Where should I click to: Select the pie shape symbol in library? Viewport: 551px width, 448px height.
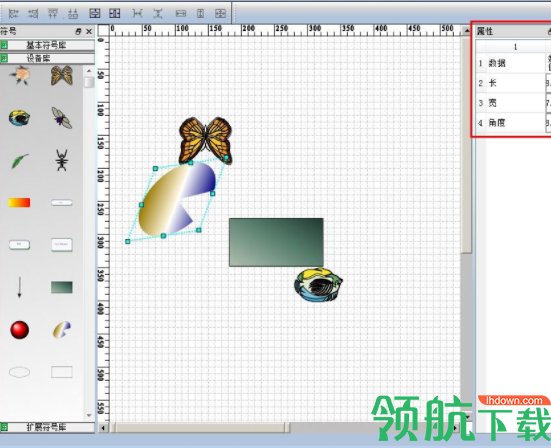tap(62, 330)
